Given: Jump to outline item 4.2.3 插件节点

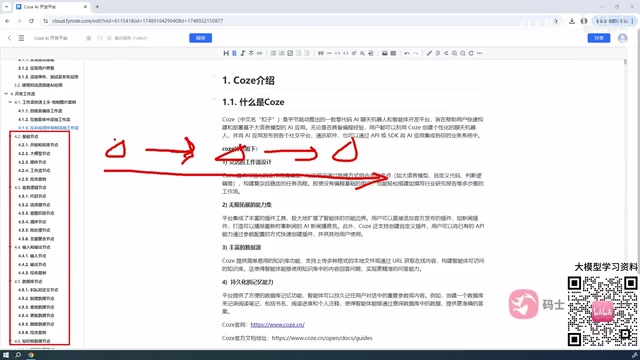Looking at the screenshot, I should pos(32,162).
